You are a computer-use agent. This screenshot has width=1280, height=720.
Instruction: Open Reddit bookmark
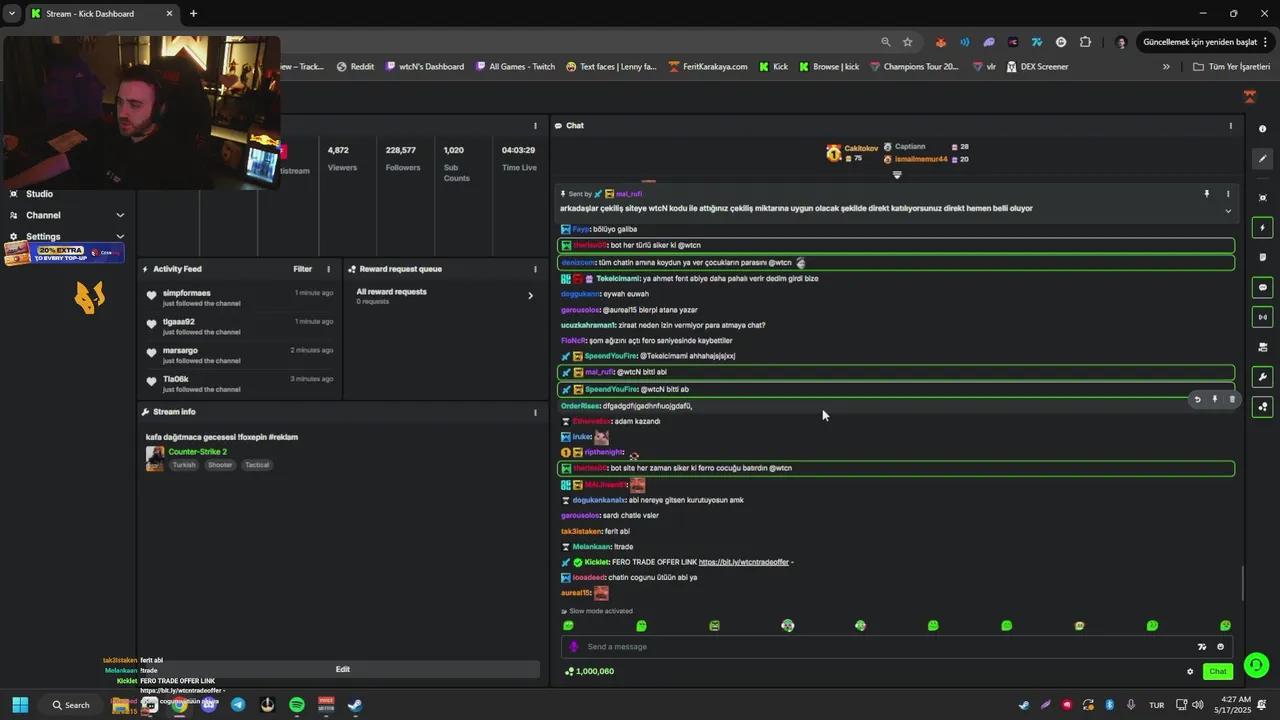click(x=356, y=67)
